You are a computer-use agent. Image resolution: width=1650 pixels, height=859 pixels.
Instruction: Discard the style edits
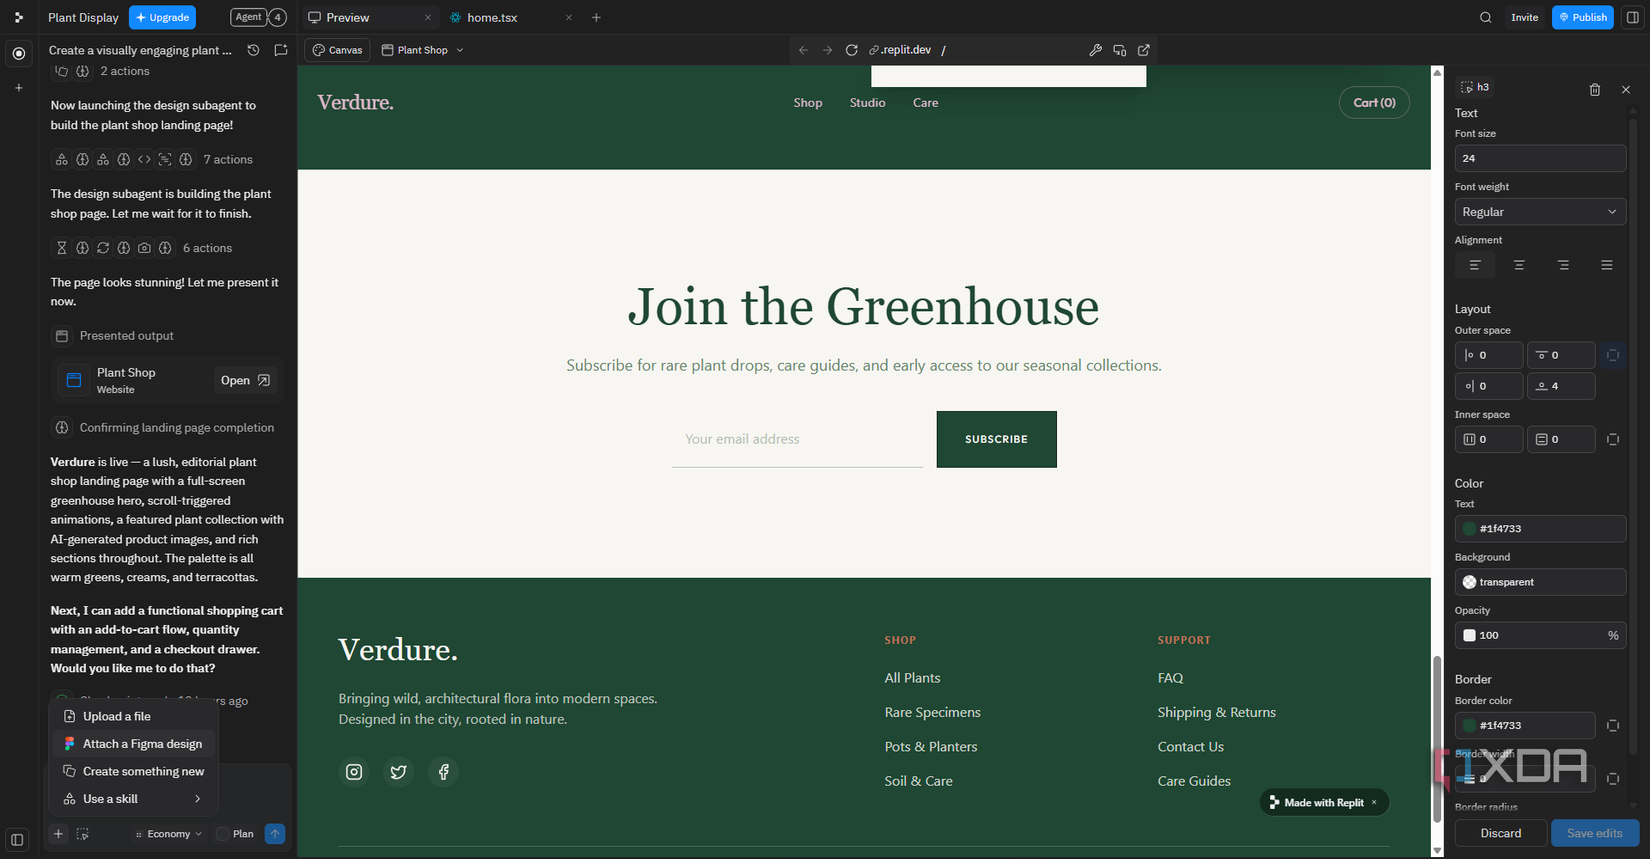coord(1501,833)
